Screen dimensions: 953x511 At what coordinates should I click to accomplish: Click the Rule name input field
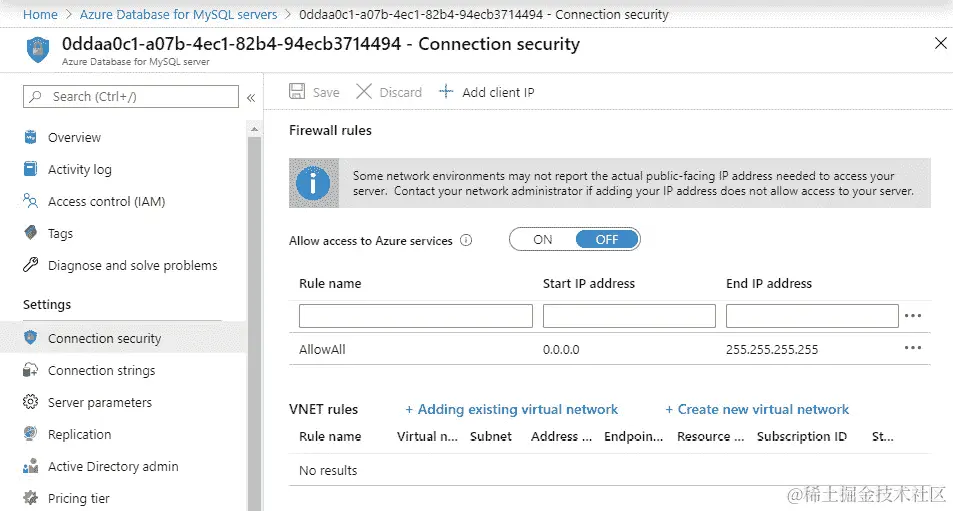(x=415, y=316)
